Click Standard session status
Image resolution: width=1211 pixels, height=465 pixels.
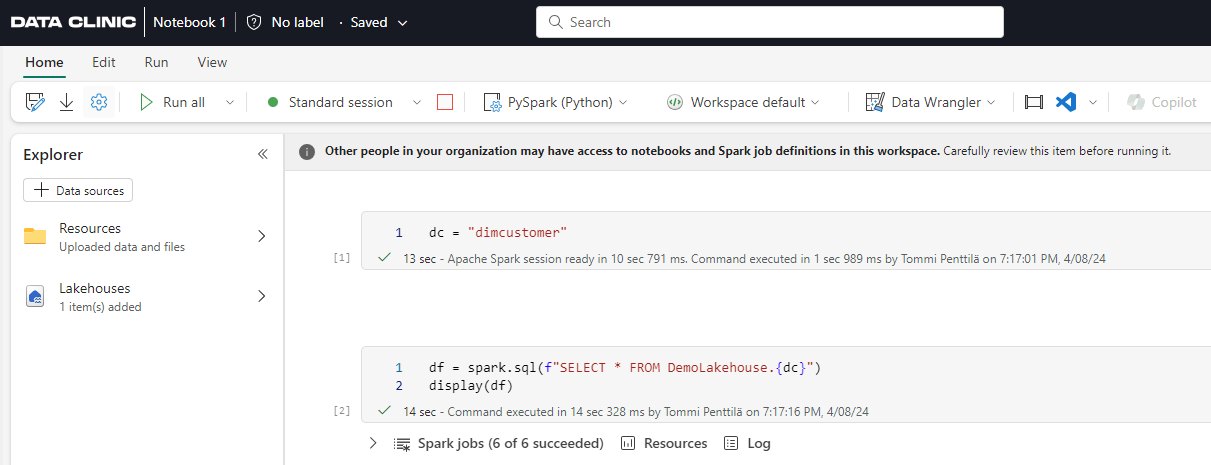click(x=330, y=102)
